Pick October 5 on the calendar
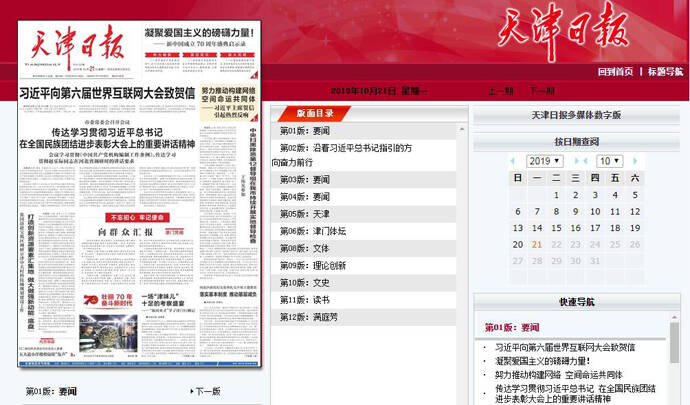 (x=635, y=195)
